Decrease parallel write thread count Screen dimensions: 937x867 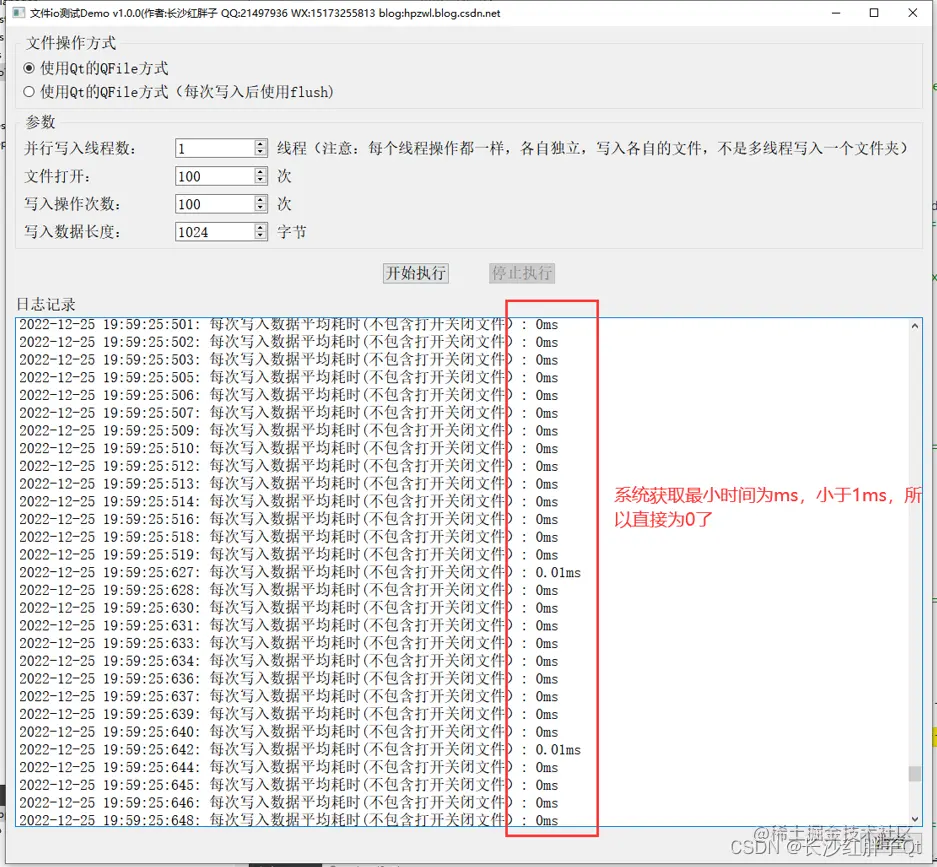coord(260,152)
